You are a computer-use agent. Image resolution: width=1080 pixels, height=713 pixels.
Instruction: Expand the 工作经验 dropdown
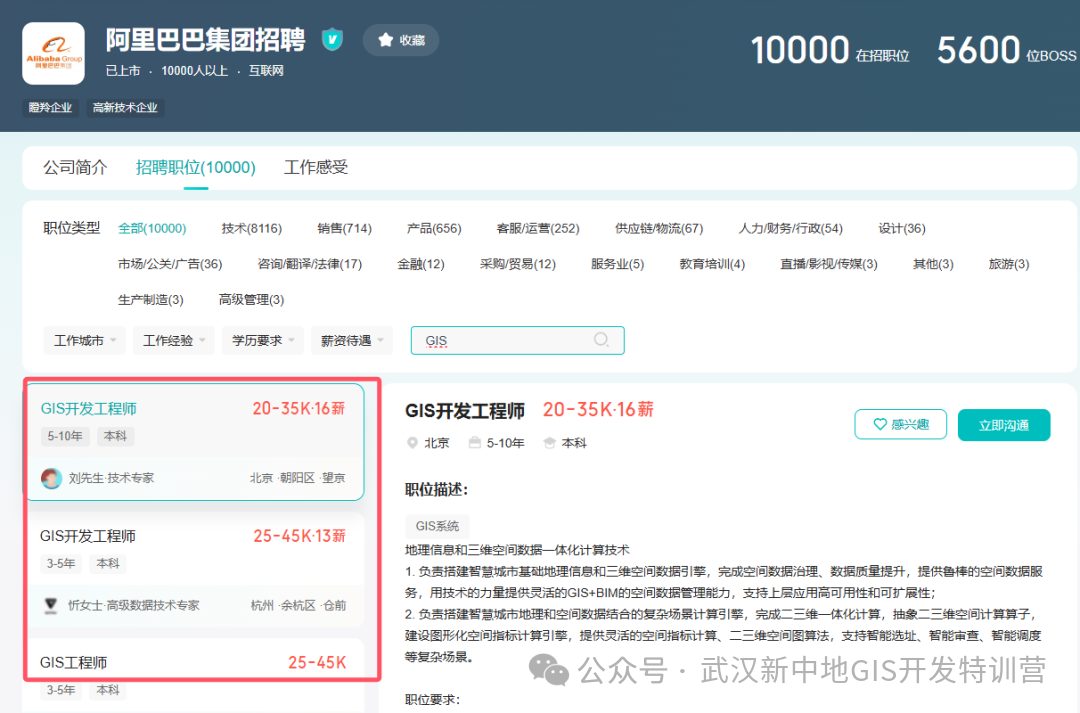tap(174, 340)
